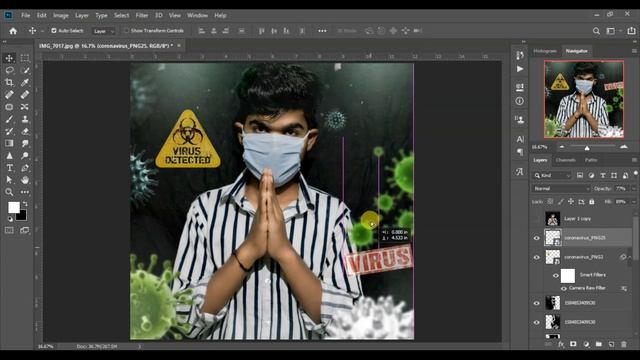
Task: Toggle Quick Mask mode icon
Action: tap(9, 231)
